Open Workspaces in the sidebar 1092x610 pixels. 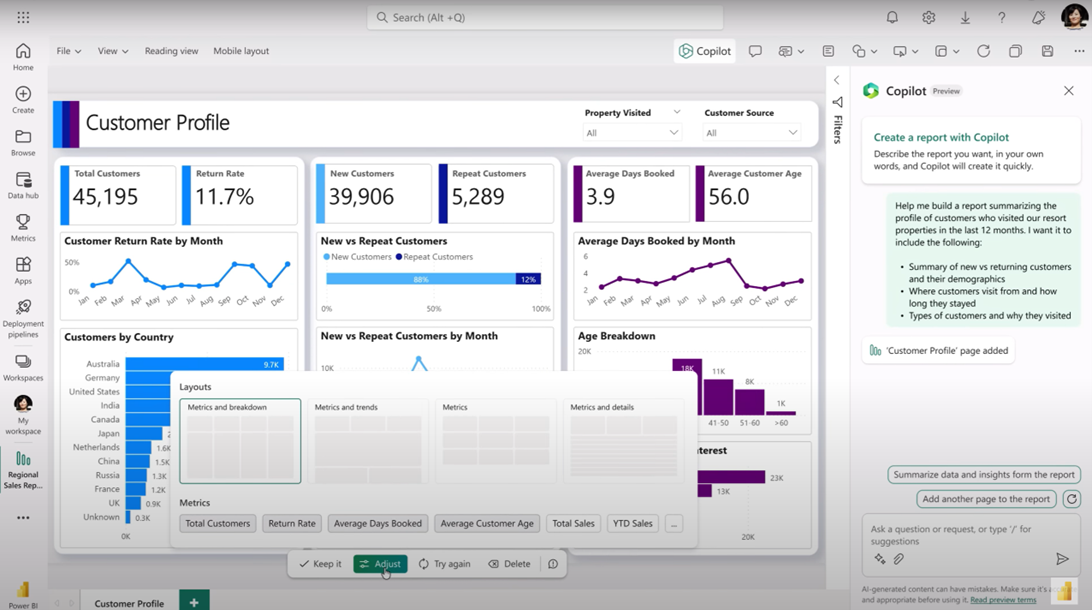23,368
